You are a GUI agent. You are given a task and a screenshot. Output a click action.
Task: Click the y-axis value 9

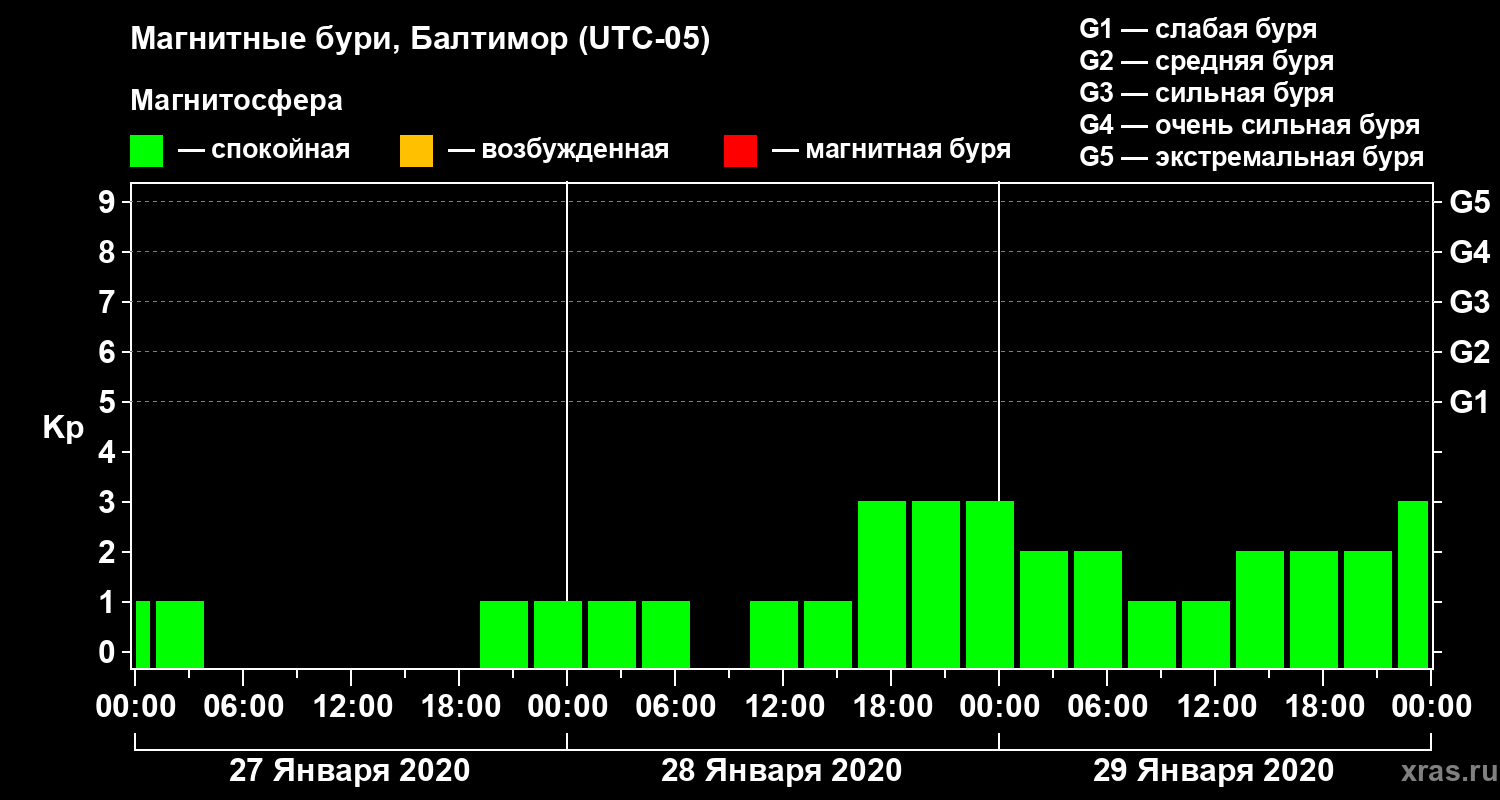109,202
